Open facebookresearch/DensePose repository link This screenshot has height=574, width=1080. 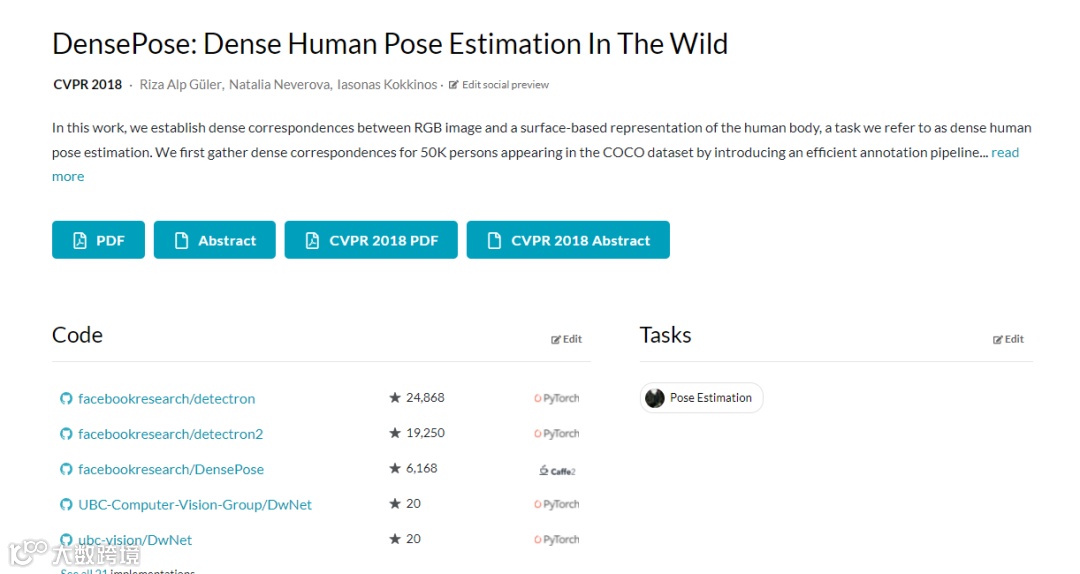[x=171, y=469]
